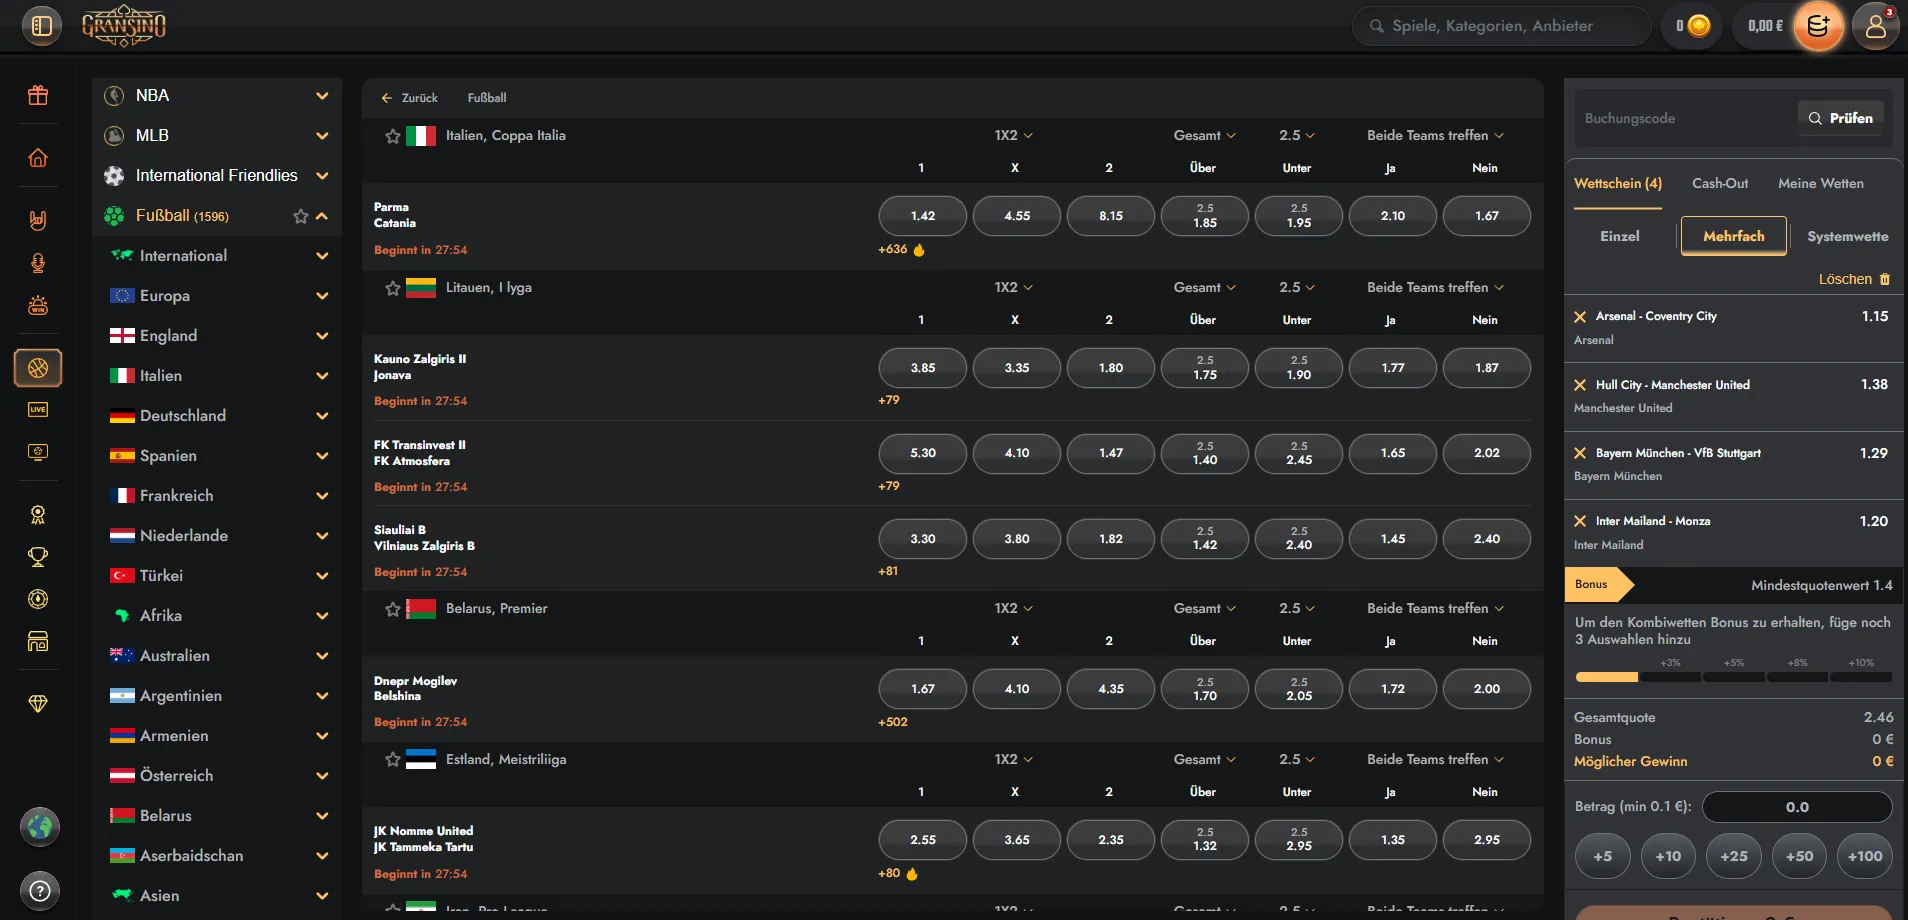Open the poker chip icon in sidebar
Image resolution: width=1908 pixels, height=920 pixels.
(x=38, y=599)
